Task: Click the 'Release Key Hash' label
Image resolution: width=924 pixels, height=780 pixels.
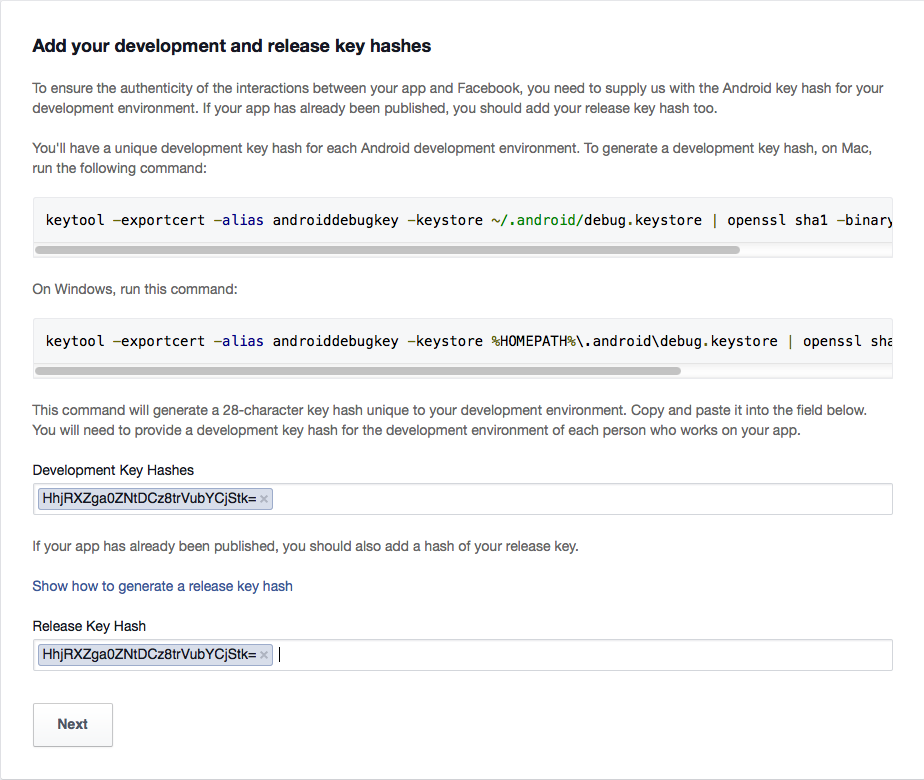Action: [x=89, y=626]
